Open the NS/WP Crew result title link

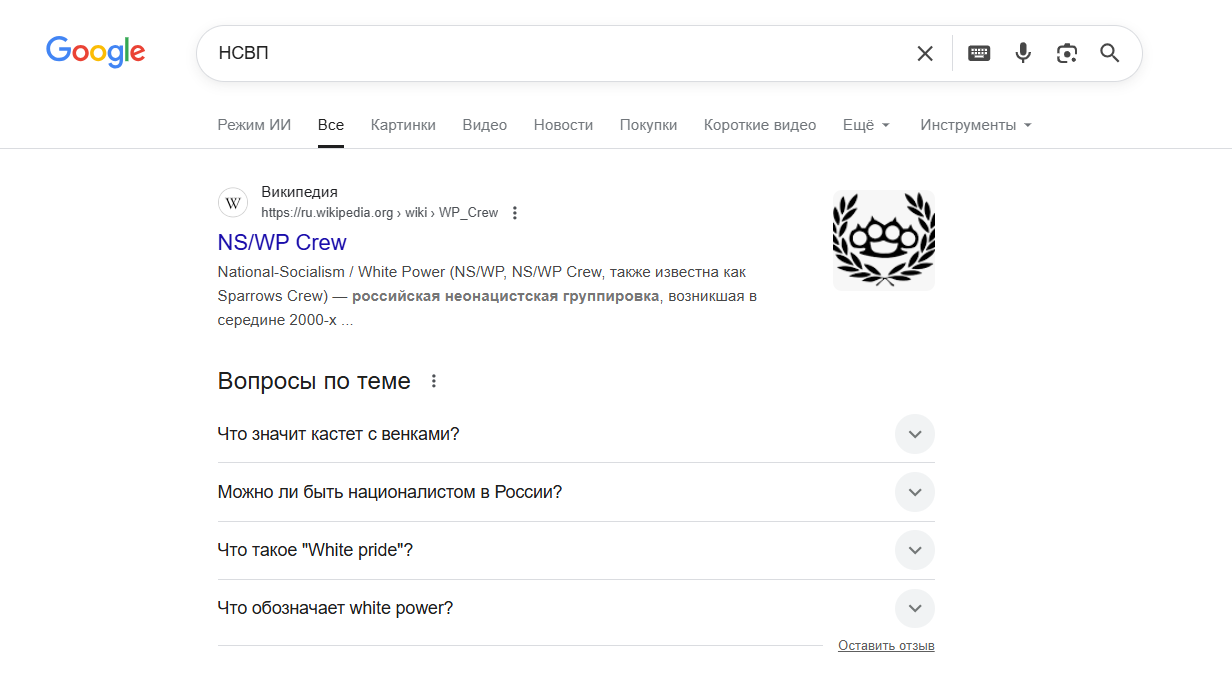coord(282,242)
